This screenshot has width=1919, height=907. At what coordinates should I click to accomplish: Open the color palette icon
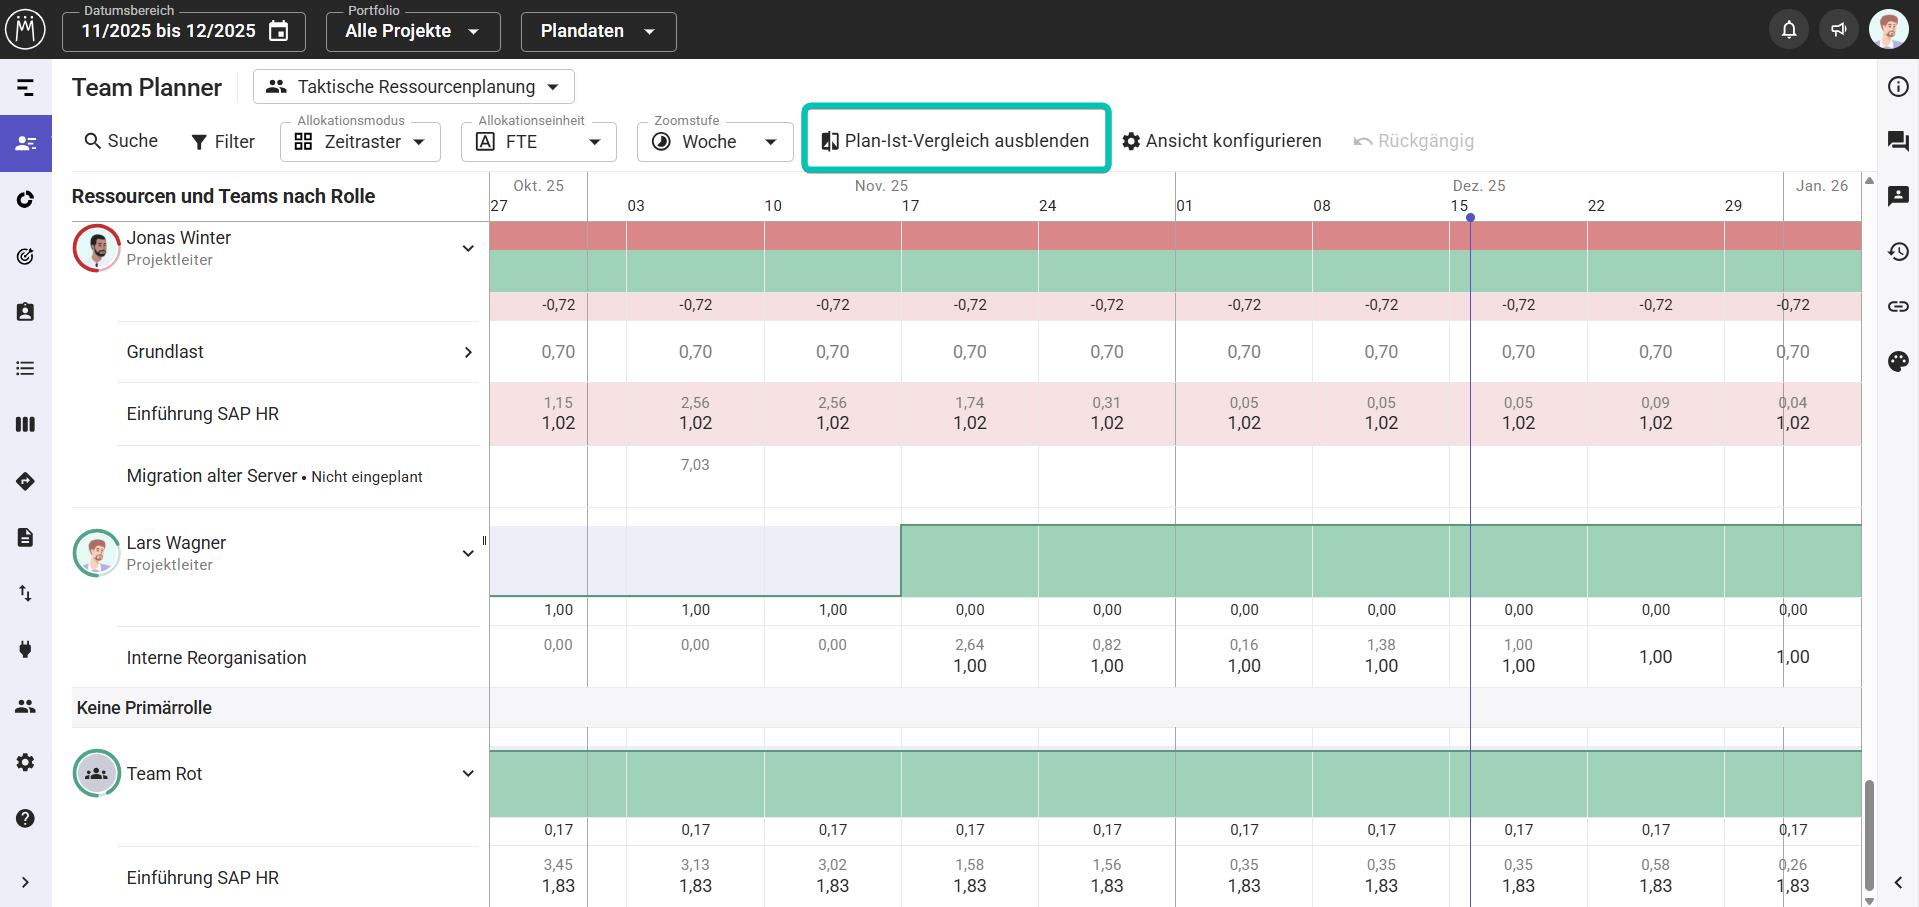pyautogui.click(x=1898, y=361)
